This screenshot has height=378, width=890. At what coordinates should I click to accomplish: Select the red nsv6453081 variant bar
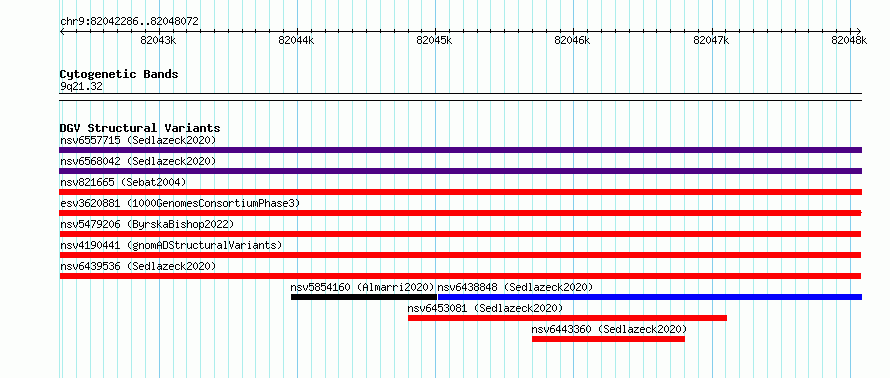point(568,318)
